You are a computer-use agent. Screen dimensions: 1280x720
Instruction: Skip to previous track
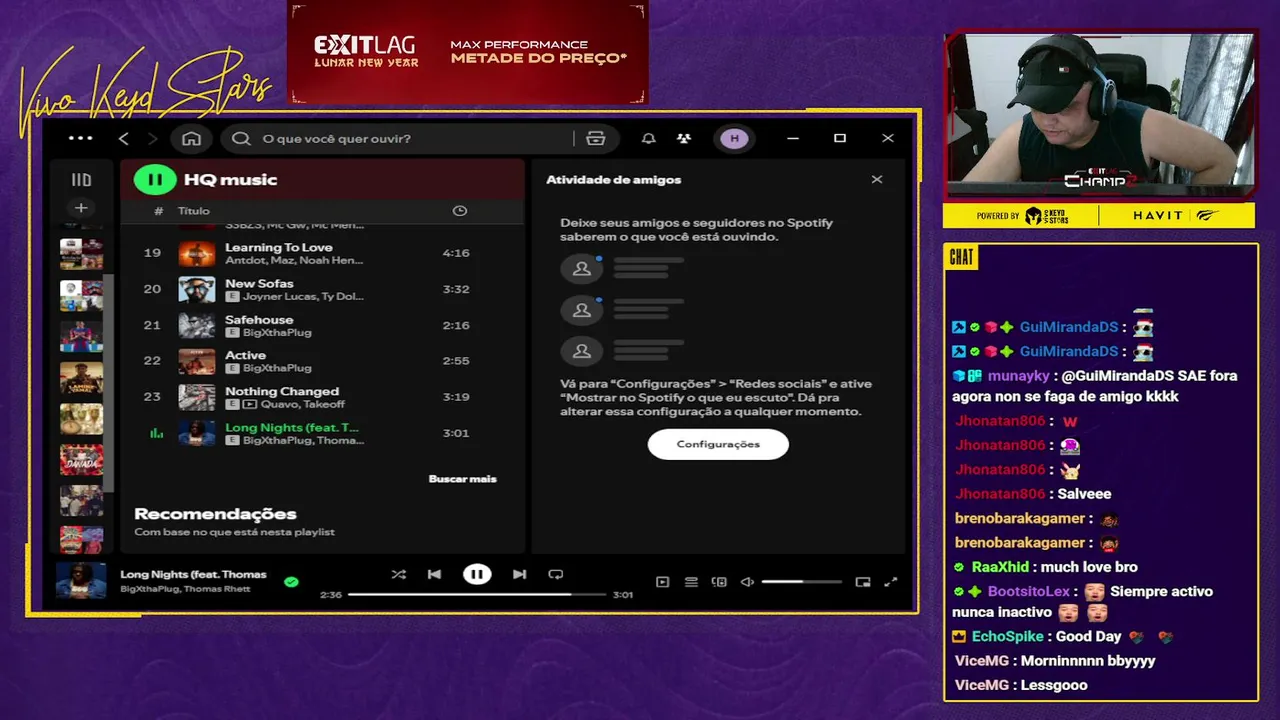pyautogui.click(x=434, y=574)
